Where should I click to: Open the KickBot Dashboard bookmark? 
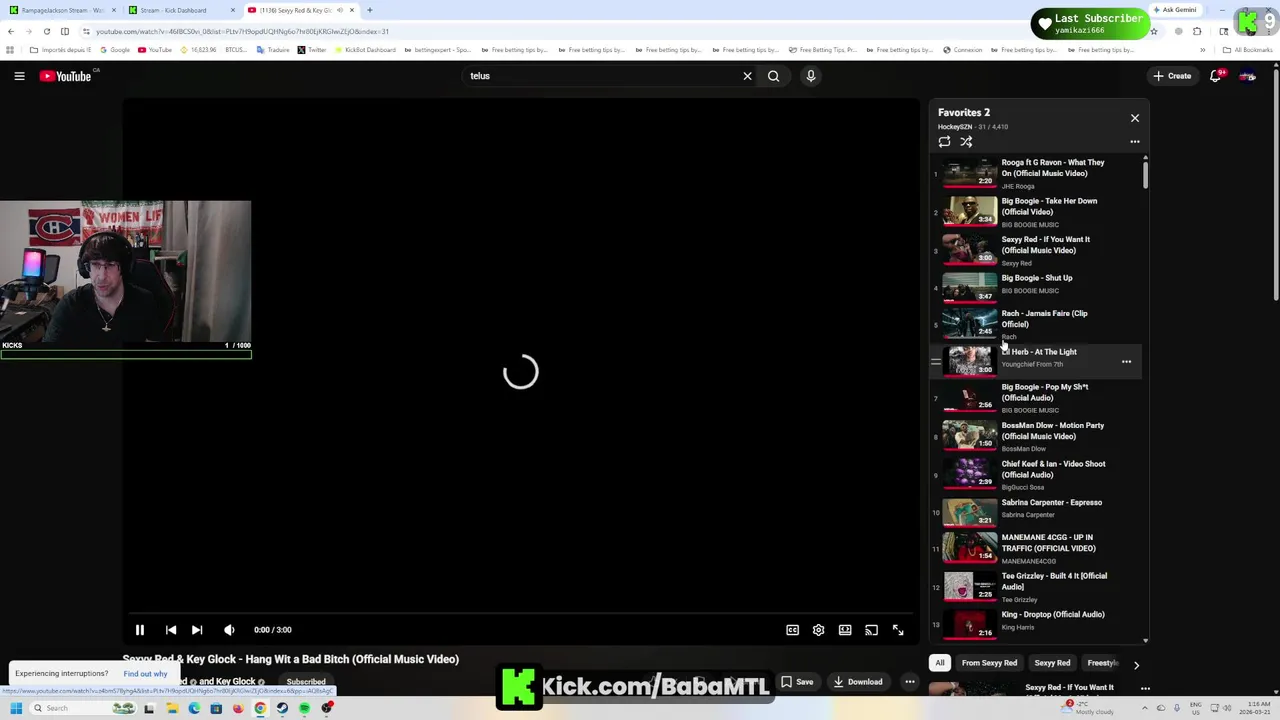pos(365,50)
